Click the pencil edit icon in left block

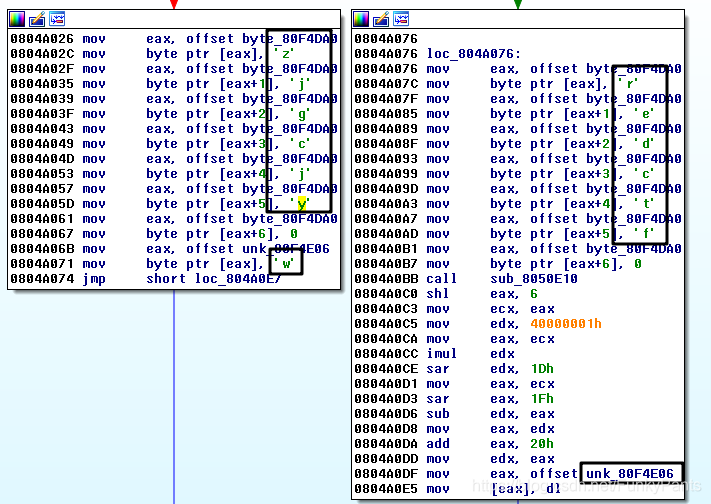37,19
